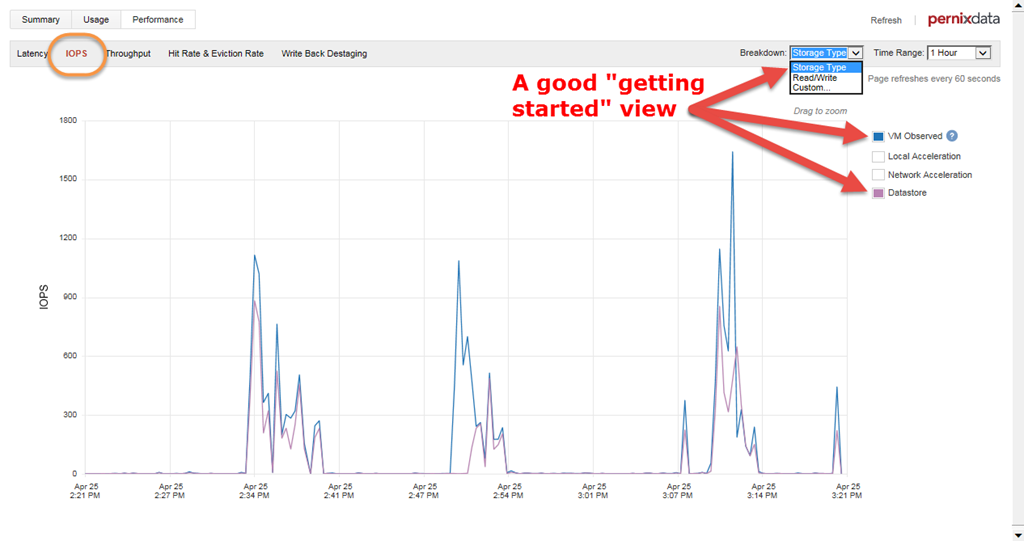The width and height of the screenshot is (1024, 541).
Task: Click the VM Observed help question icon
Action: pyautogui.click(x=952, y=136)
